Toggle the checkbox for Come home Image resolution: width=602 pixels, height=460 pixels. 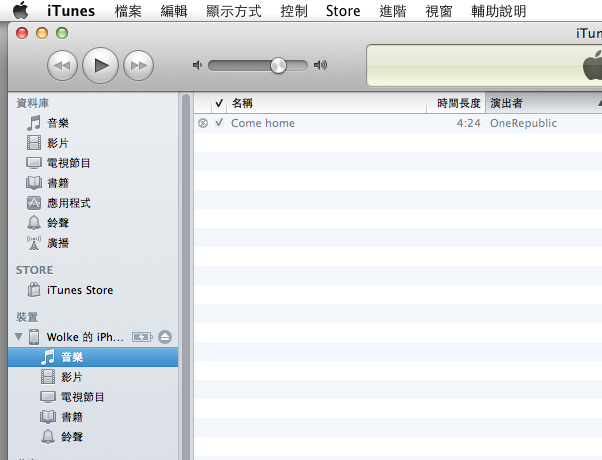click(219, 123)
